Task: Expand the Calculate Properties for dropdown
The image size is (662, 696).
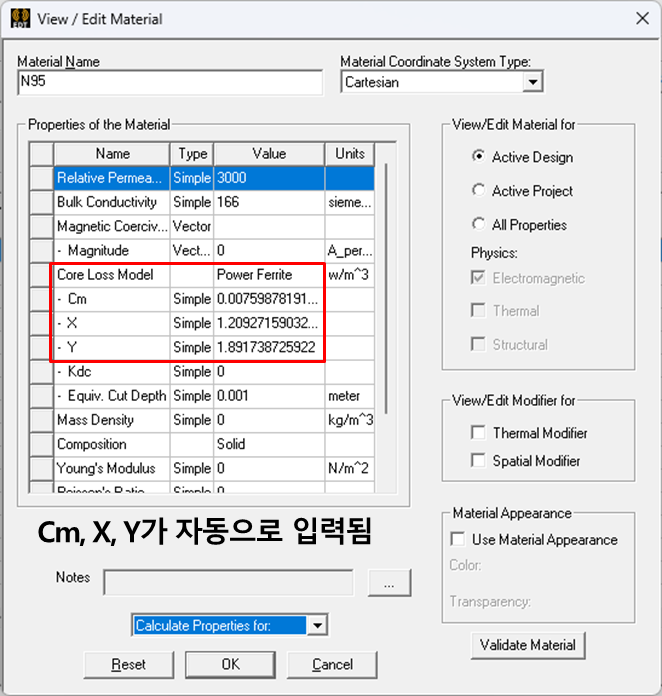Action: click(317, 626)
